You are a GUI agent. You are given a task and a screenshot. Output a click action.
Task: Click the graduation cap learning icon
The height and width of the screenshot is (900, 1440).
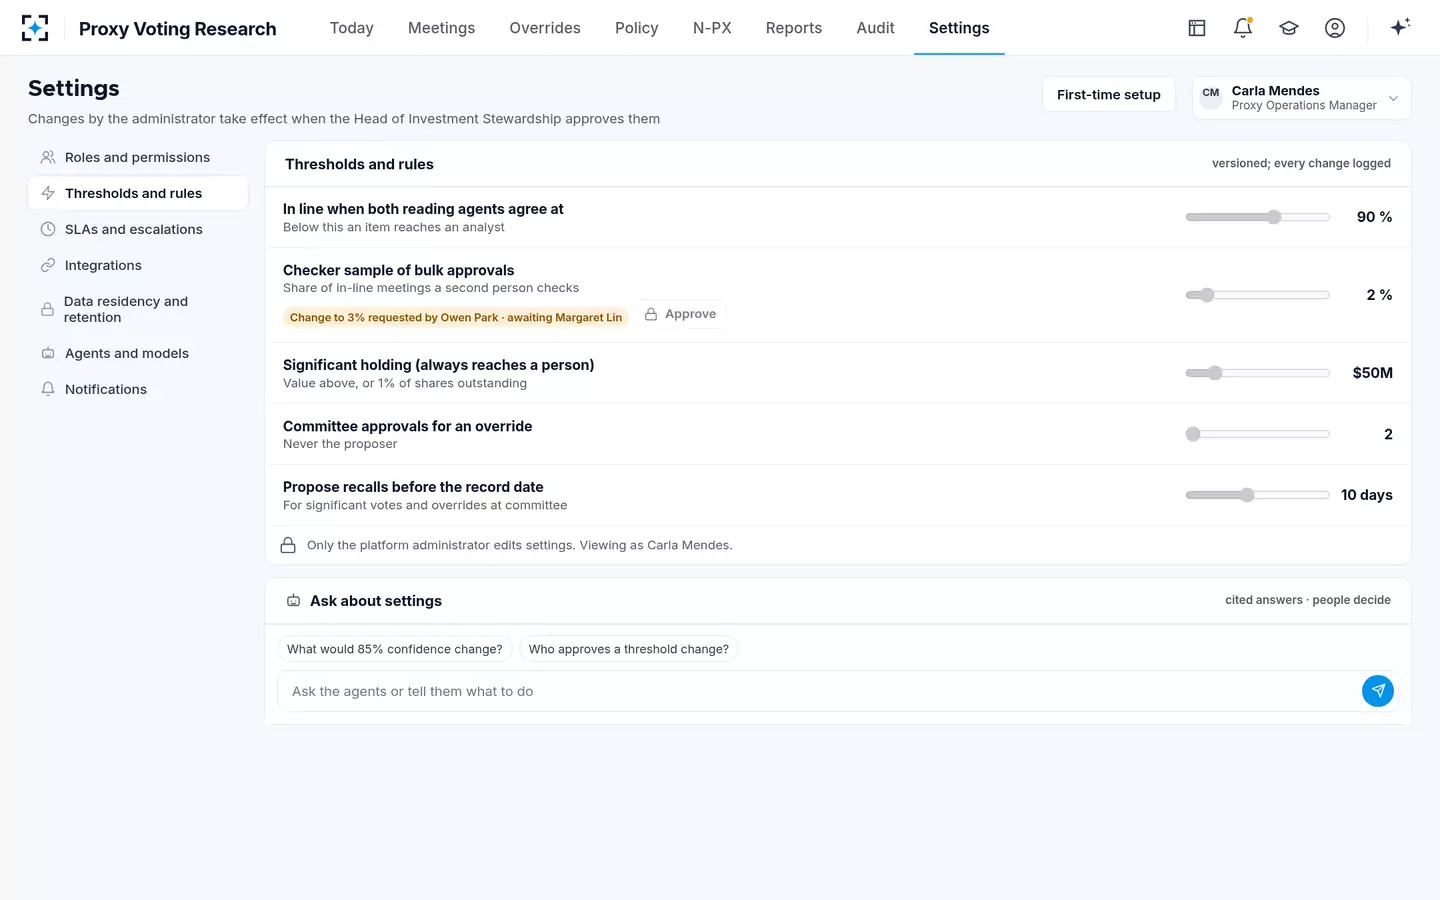pyautogui.click(x=1289, y=28)
